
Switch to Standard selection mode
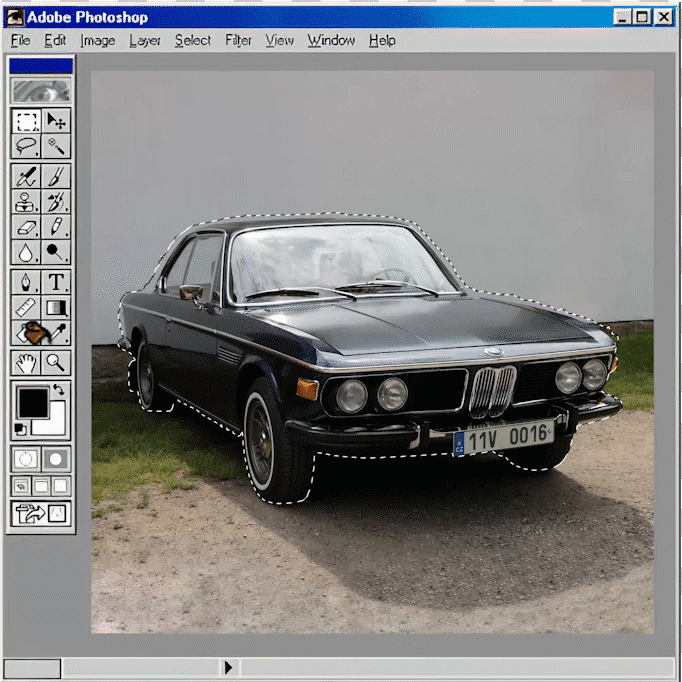(x=27, y=459)
